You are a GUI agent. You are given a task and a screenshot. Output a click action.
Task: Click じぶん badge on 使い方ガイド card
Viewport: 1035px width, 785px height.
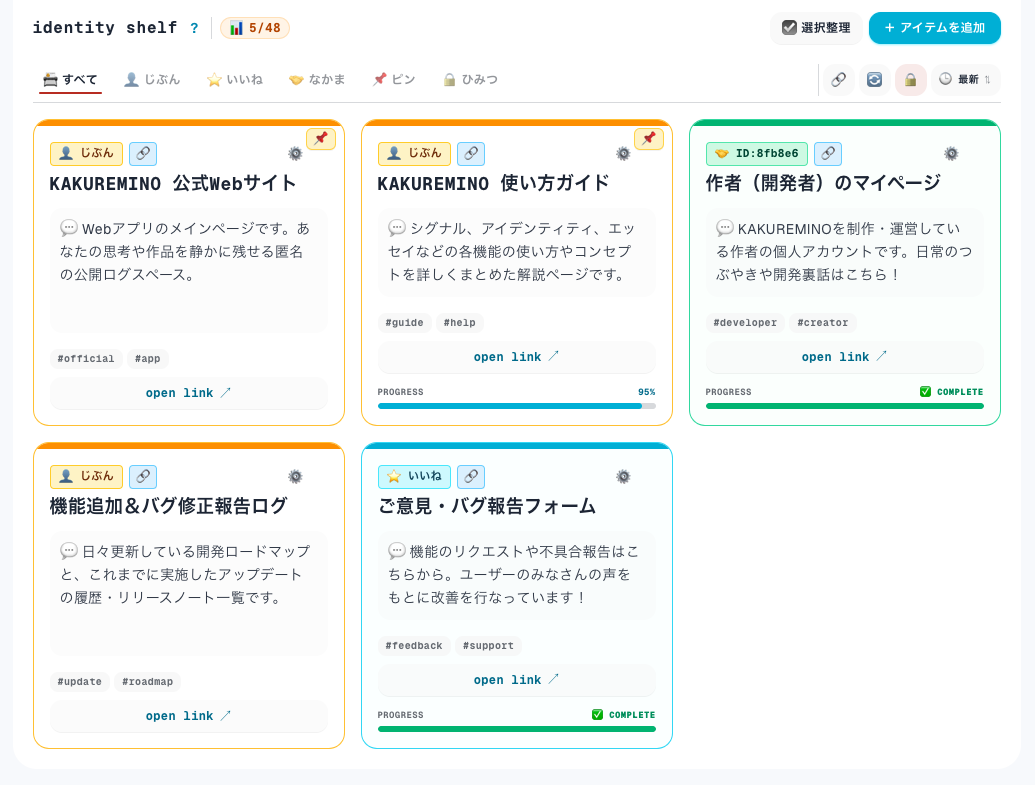[415, 154]
